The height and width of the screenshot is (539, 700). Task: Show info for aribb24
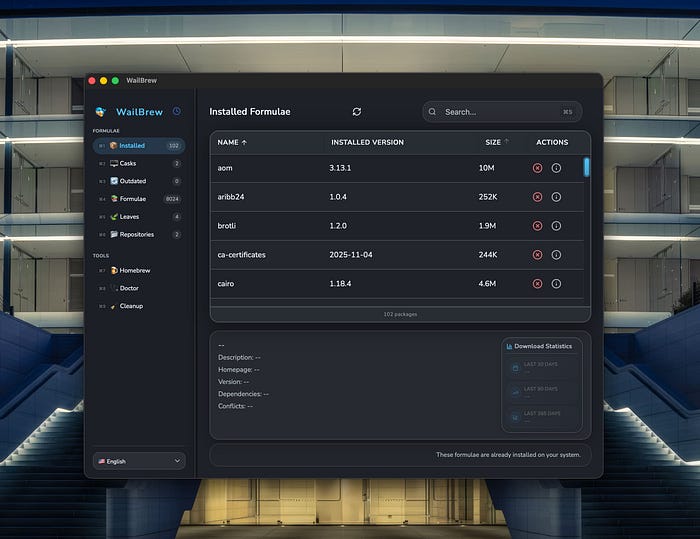click(556, 197)
